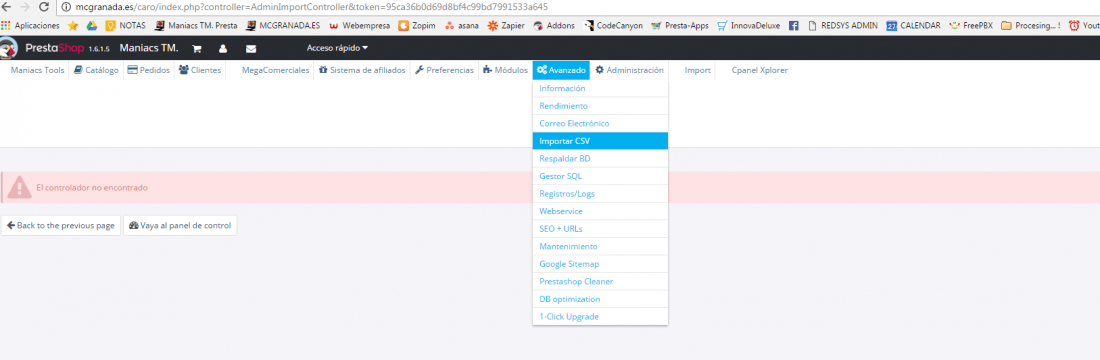
Task: Open the Zapier bookmark
Action: point(507,25)
